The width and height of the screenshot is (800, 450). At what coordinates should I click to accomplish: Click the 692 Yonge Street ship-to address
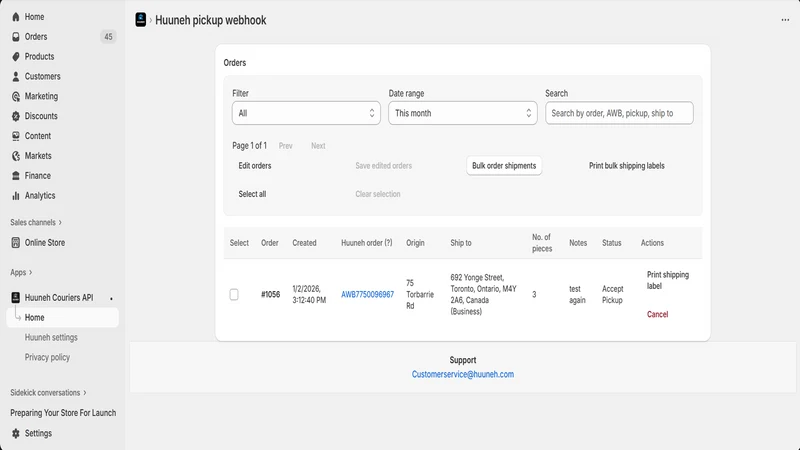click(x=483, y=294)
